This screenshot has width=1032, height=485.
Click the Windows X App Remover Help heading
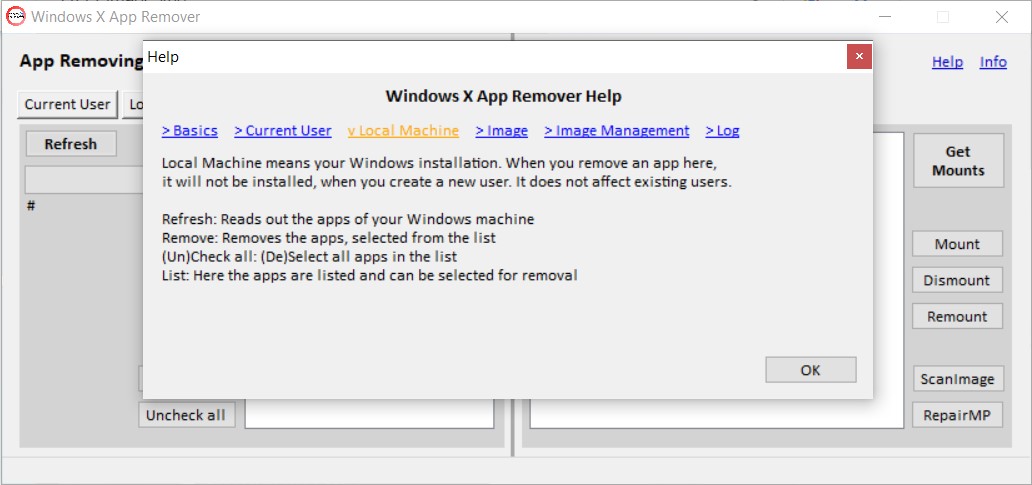(x=503, y=97)
